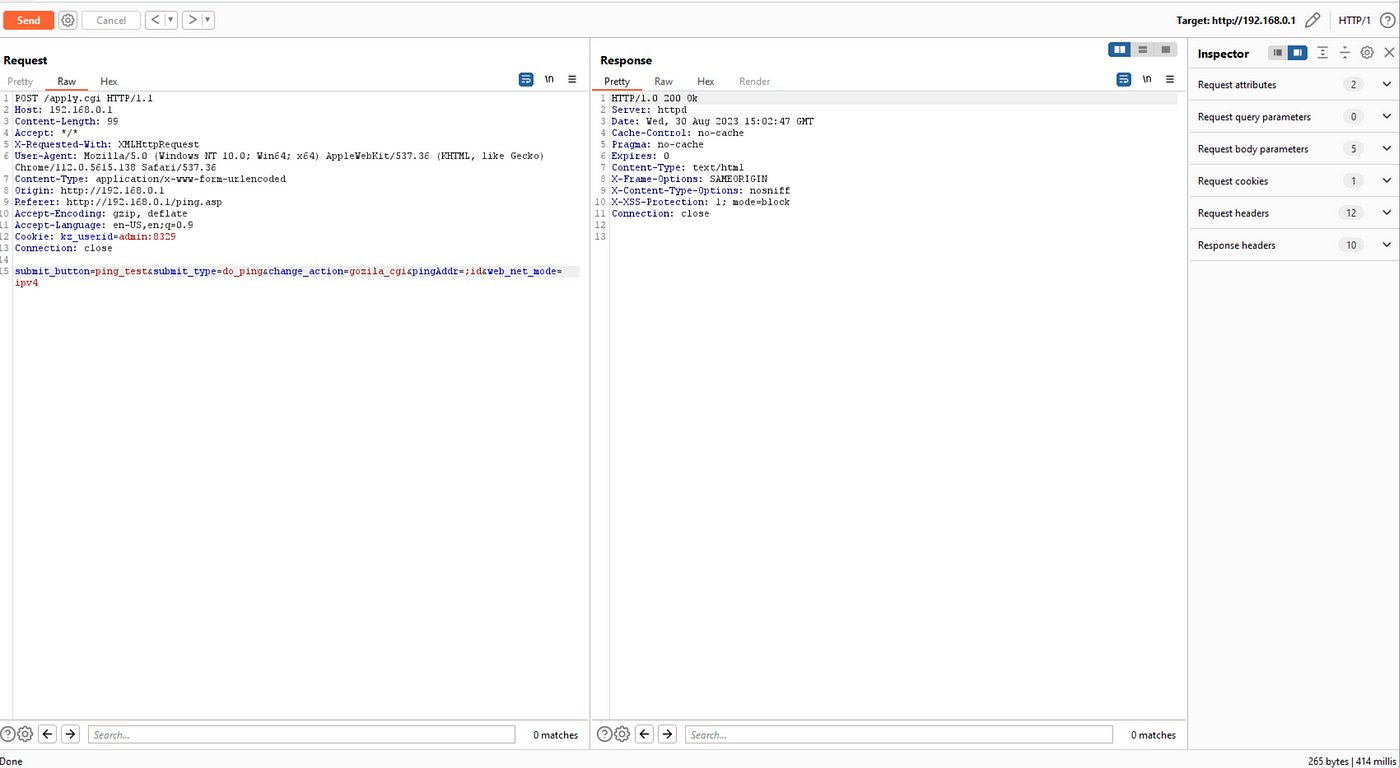Switch Request view to Hex tab

tap(108, 81)
